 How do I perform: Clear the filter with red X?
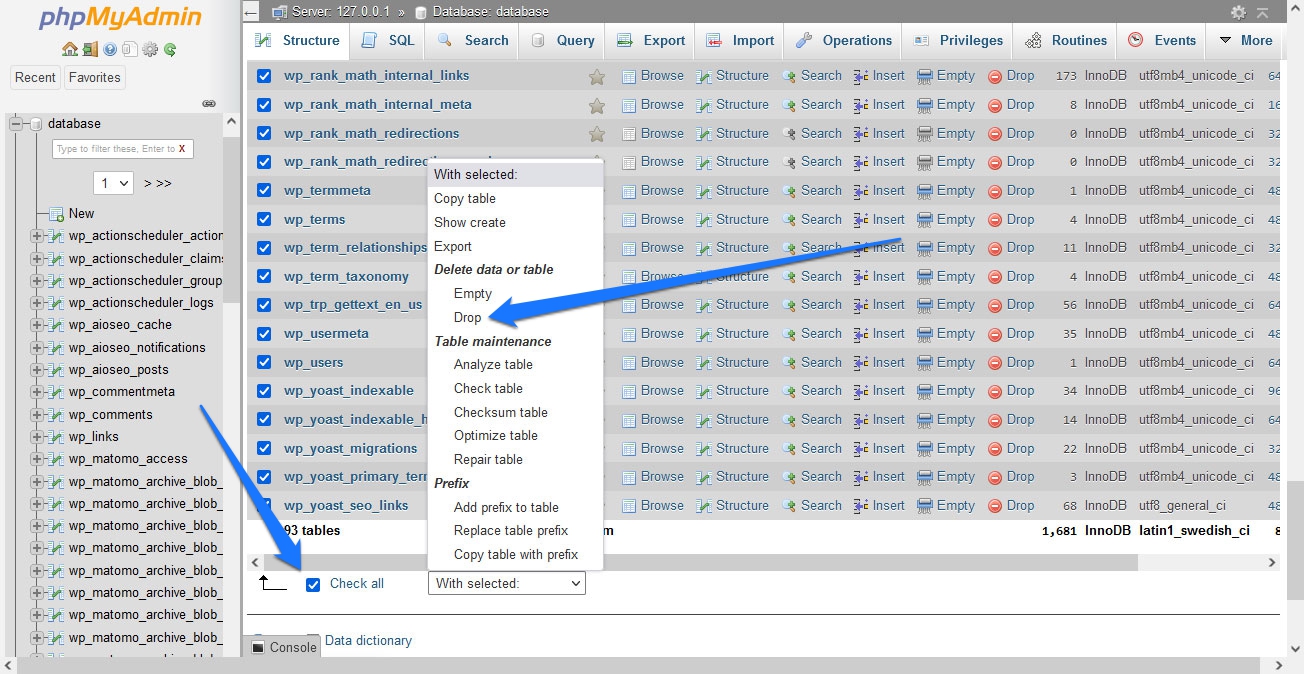click(x=182, y=149)
